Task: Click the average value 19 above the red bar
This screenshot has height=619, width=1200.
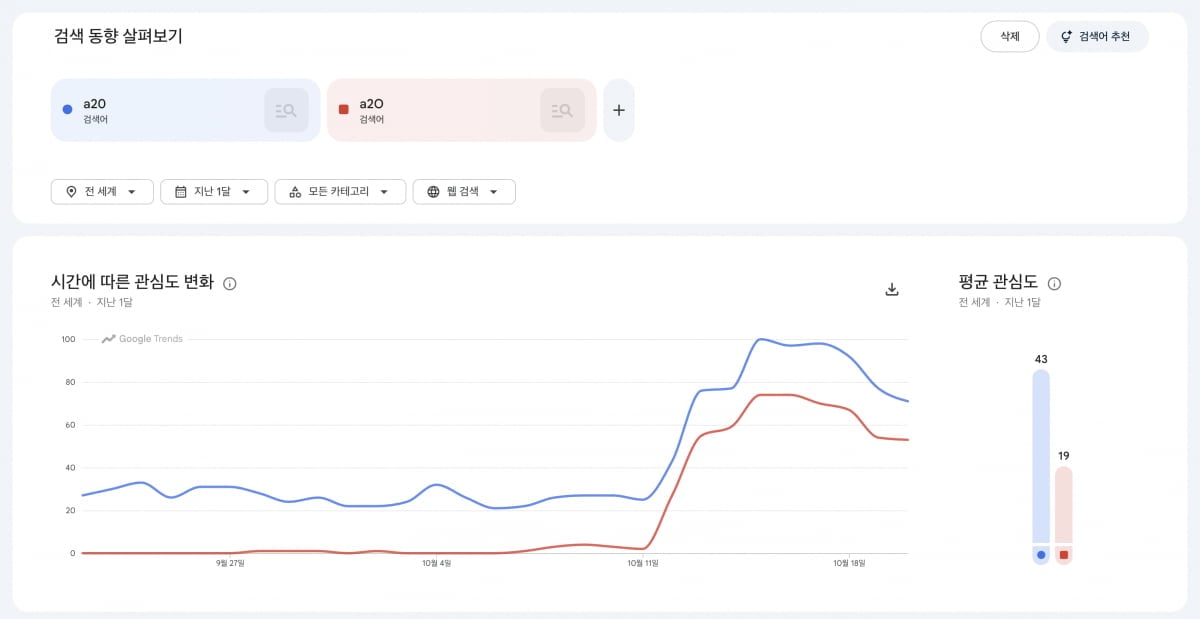Action: click(1063, 456)
